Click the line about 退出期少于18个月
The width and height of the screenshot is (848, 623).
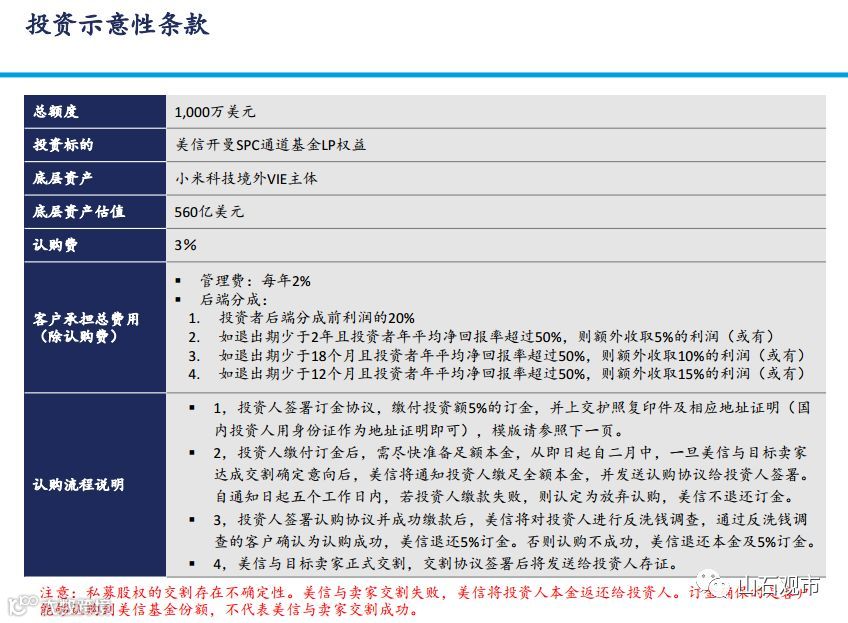[x=512, y=355]
